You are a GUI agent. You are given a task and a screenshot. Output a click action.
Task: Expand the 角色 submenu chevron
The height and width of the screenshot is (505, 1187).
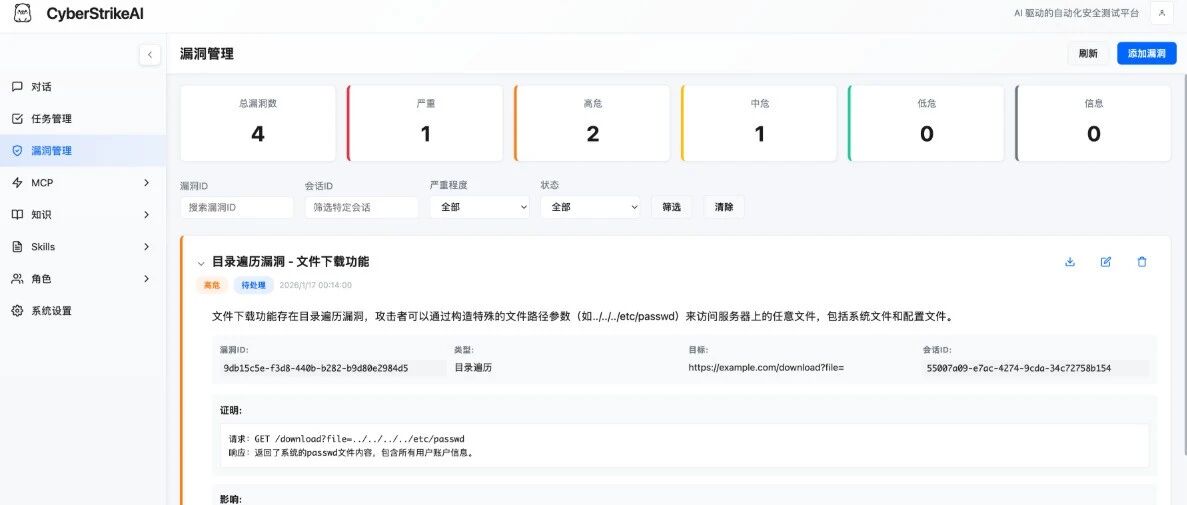click(147, 279)
